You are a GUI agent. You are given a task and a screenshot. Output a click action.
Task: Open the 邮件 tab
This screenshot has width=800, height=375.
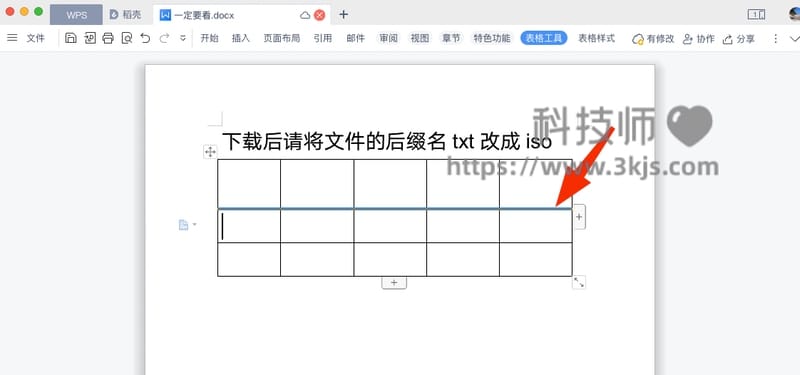tap(356, 38)
